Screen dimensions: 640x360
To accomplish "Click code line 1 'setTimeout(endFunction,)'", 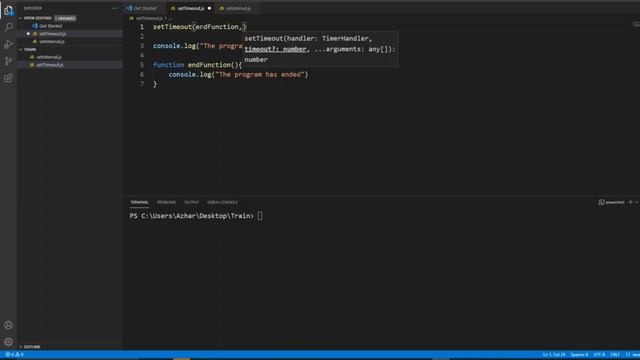I will pyautogui.click(x=200, y=27).
